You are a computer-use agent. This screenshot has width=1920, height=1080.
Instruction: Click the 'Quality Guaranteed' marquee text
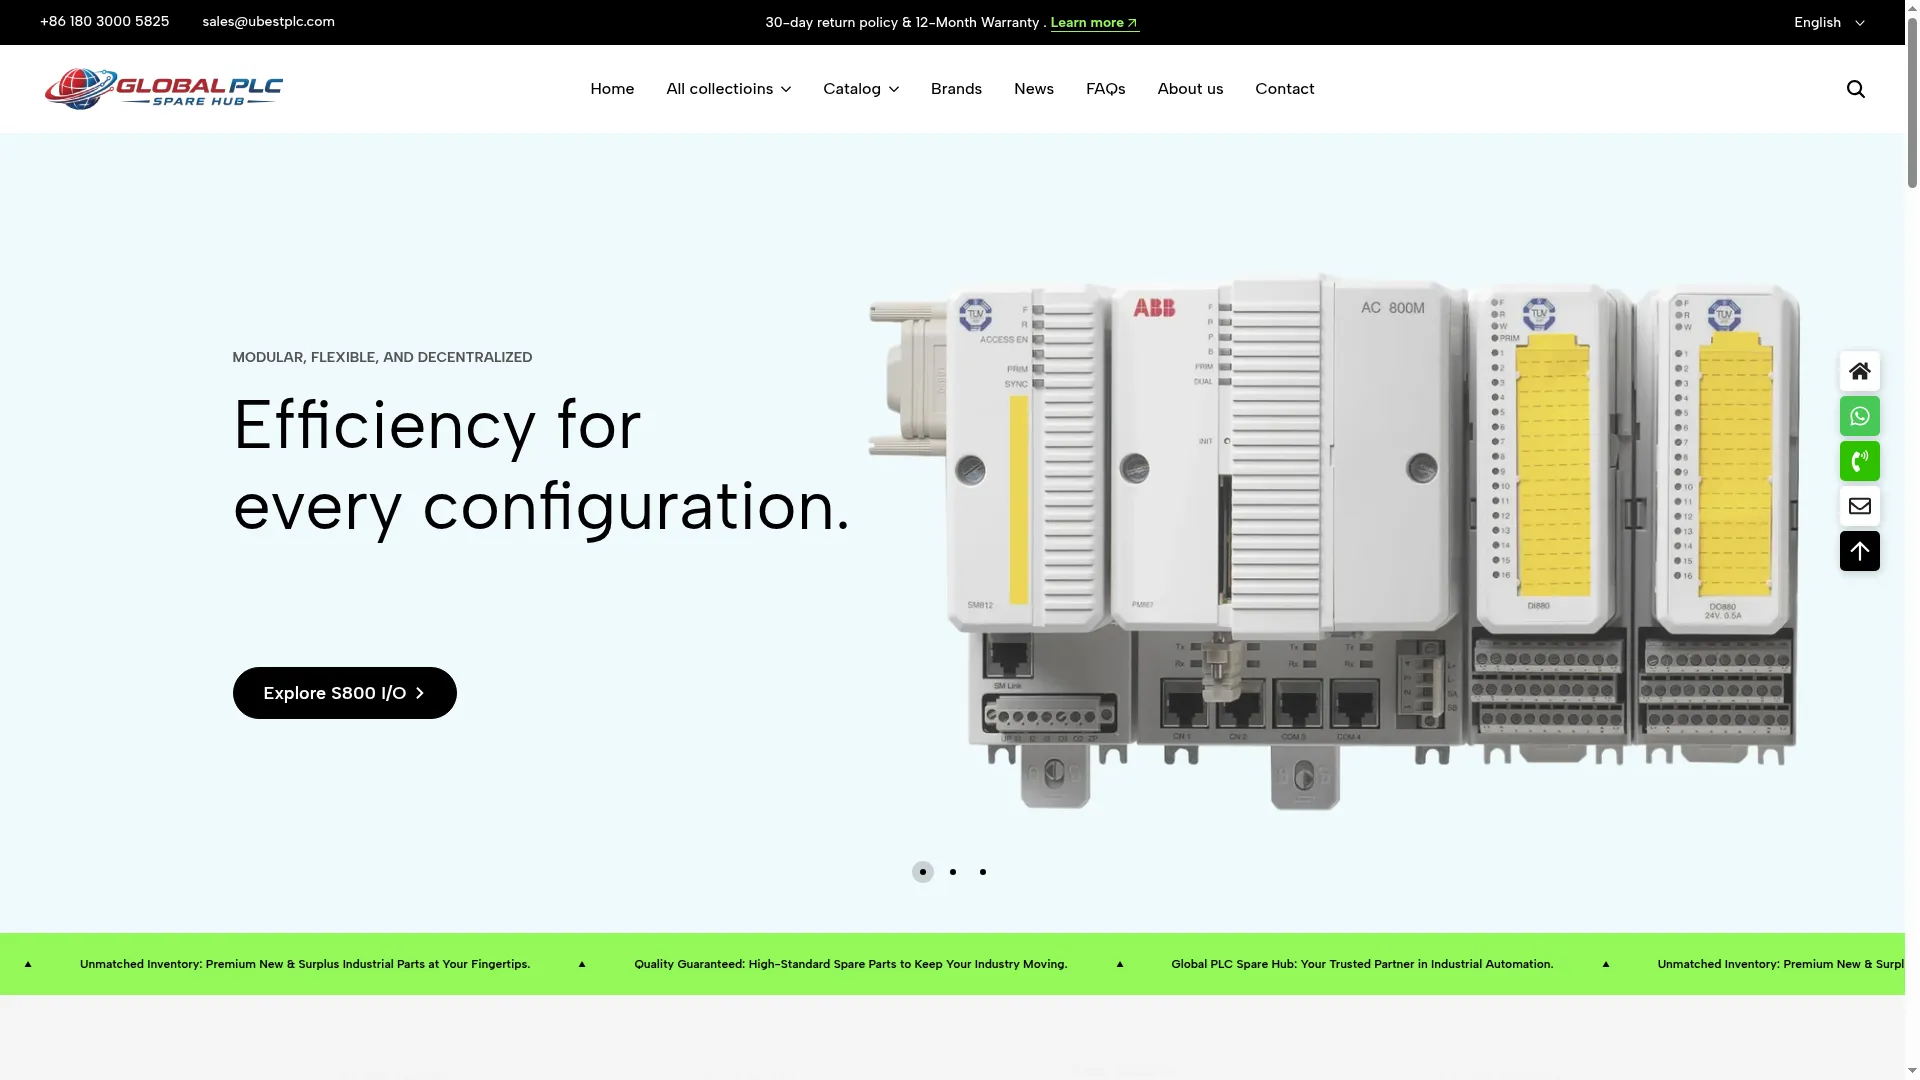pyautogui.click(x=850, y=964)
